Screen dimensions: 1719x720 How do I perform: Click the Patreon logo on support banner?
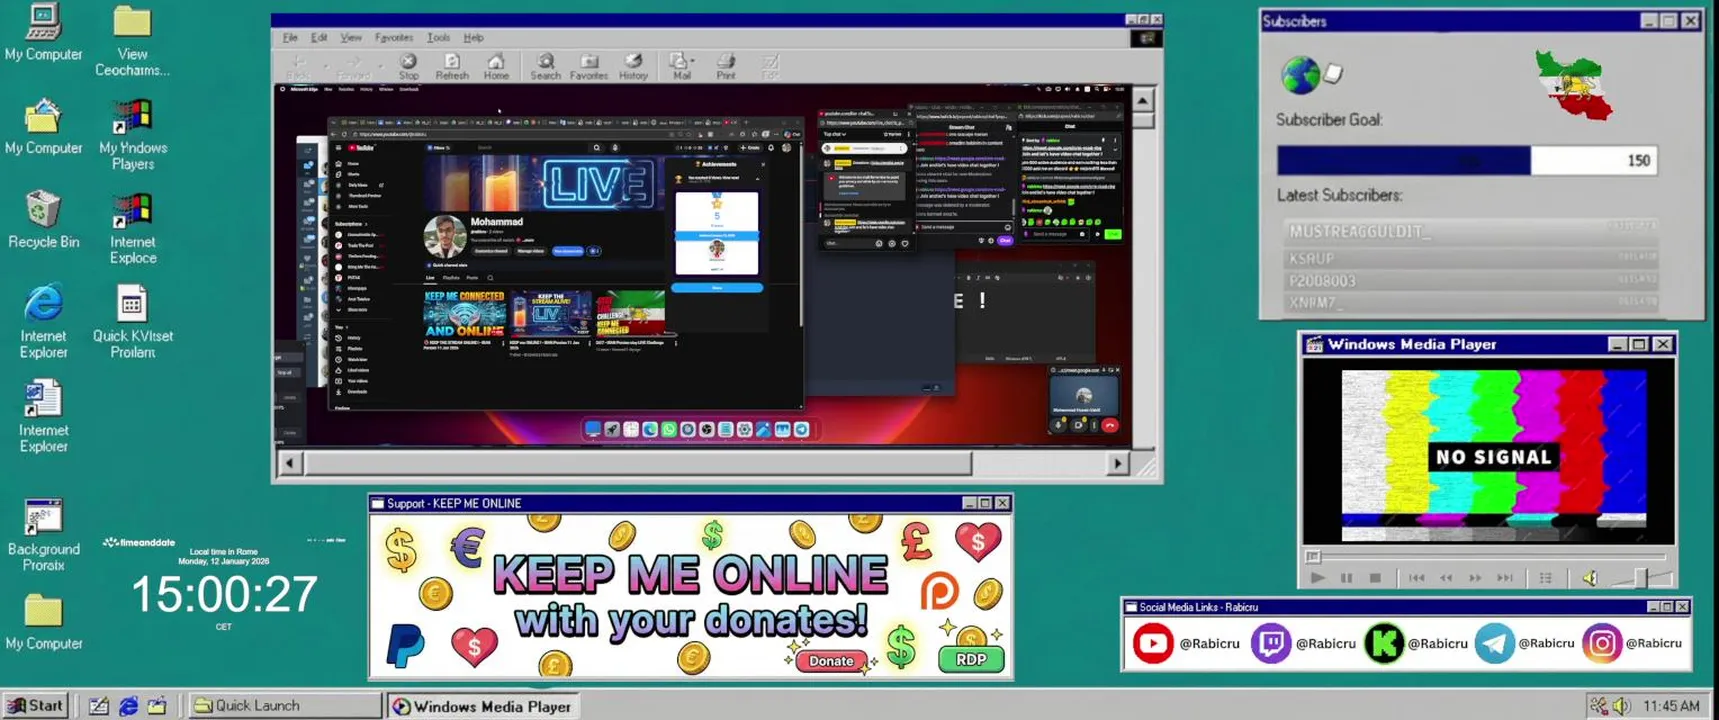click(939, 592)
